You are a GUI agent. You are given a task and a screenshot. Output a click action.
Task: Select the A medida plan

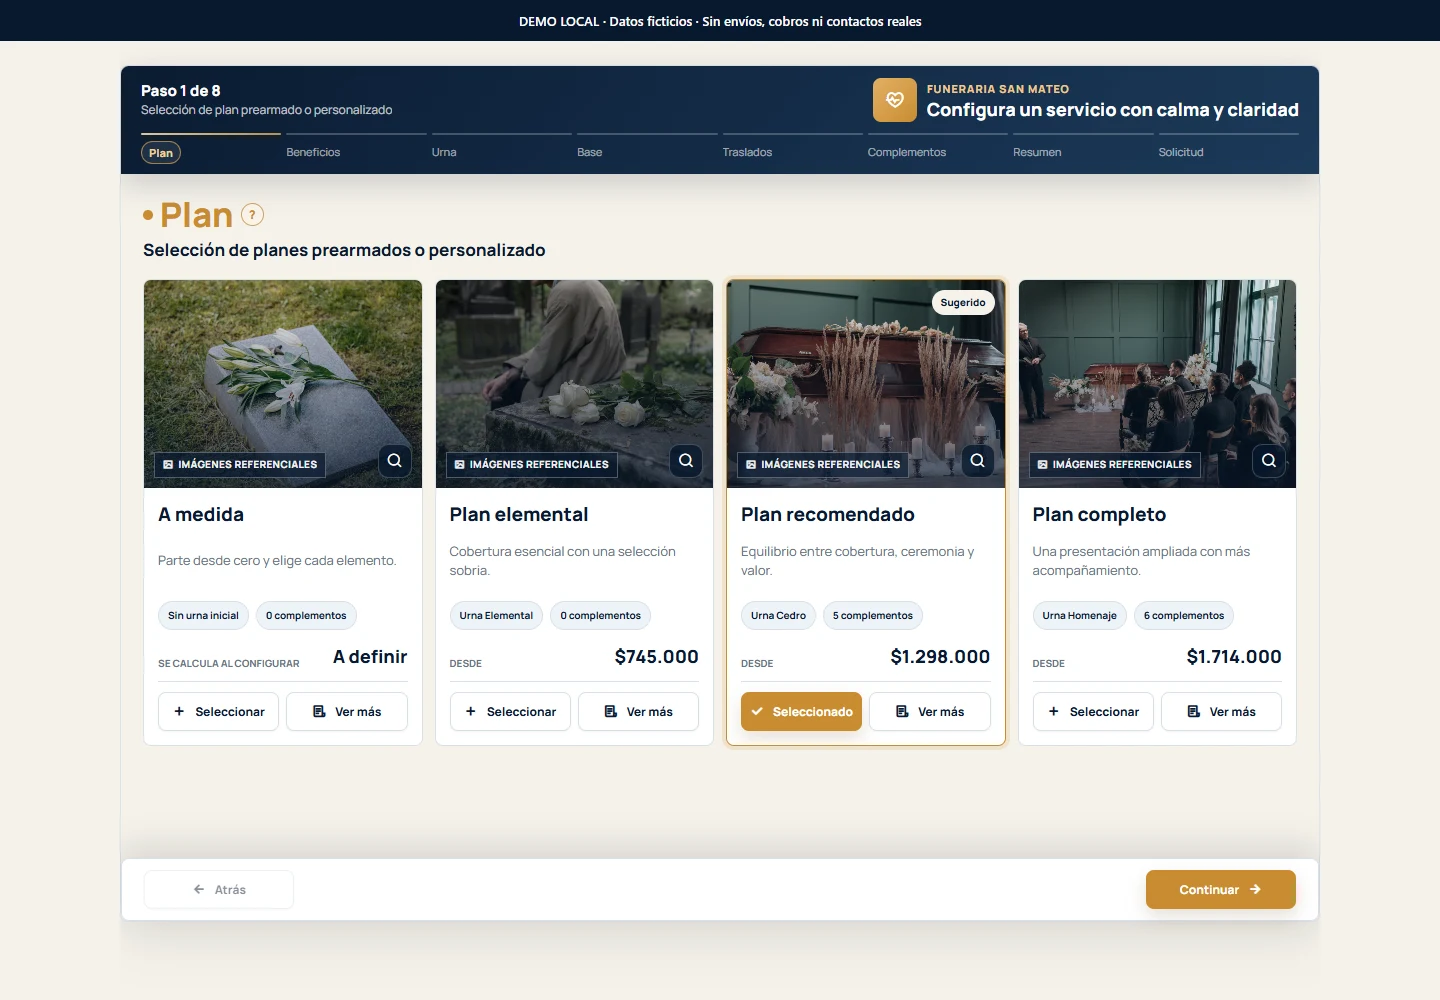tap(218, 712)
